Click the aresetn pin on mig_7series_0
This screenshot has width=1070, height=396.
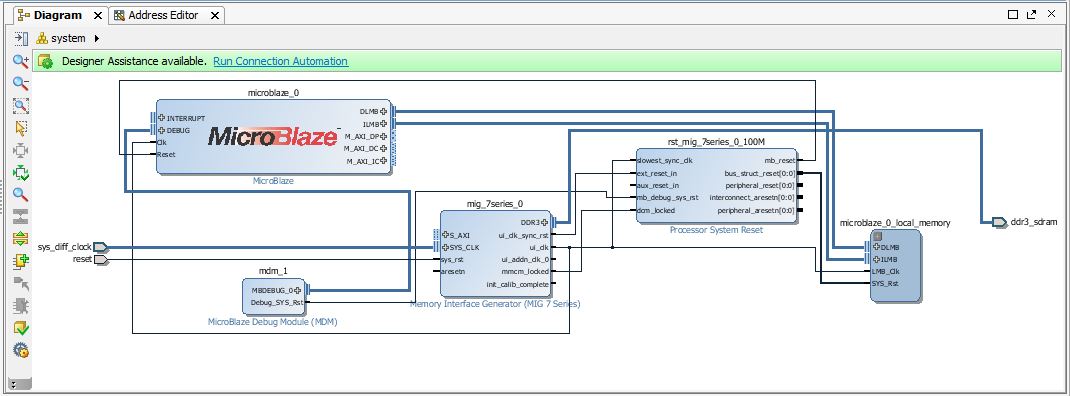point(453,272)
